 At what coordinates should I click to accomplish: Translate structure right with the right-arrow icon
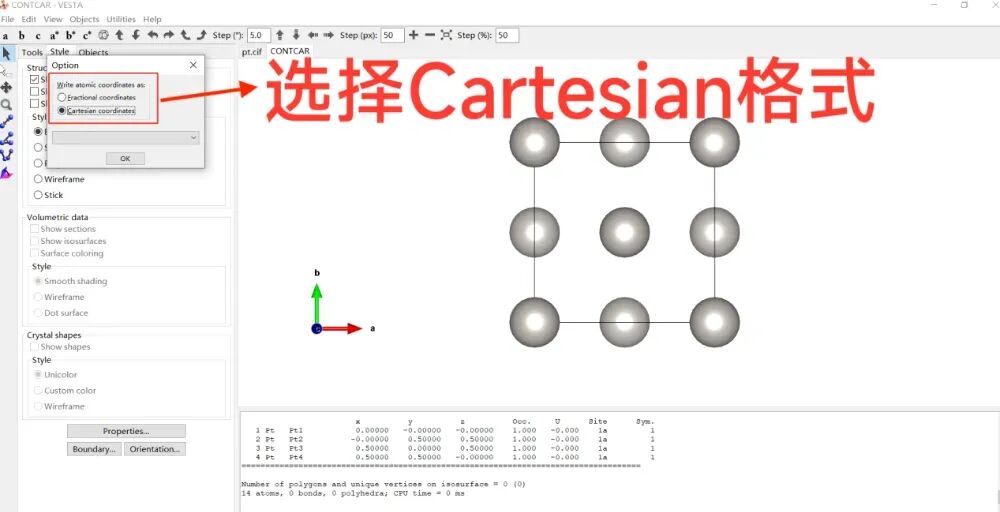(328, 35)
